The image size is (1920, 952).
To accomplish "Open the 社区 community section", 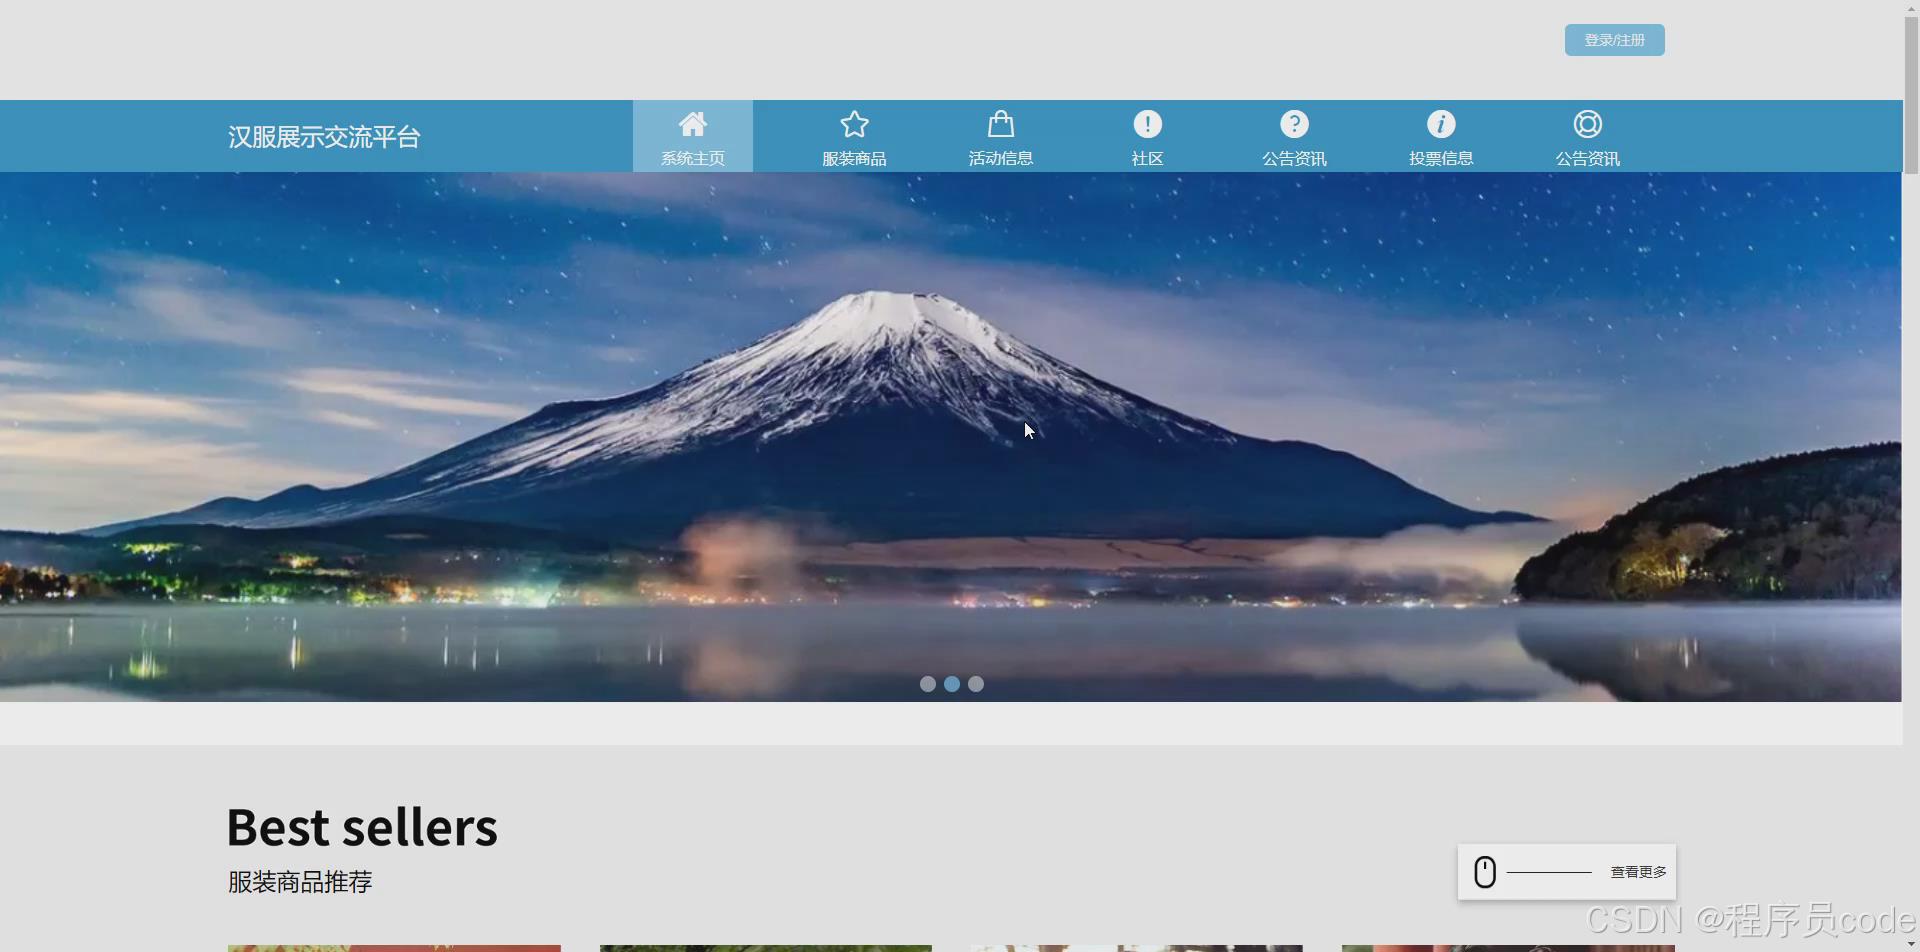I will pyautogui.click(x=1147, y=136).
